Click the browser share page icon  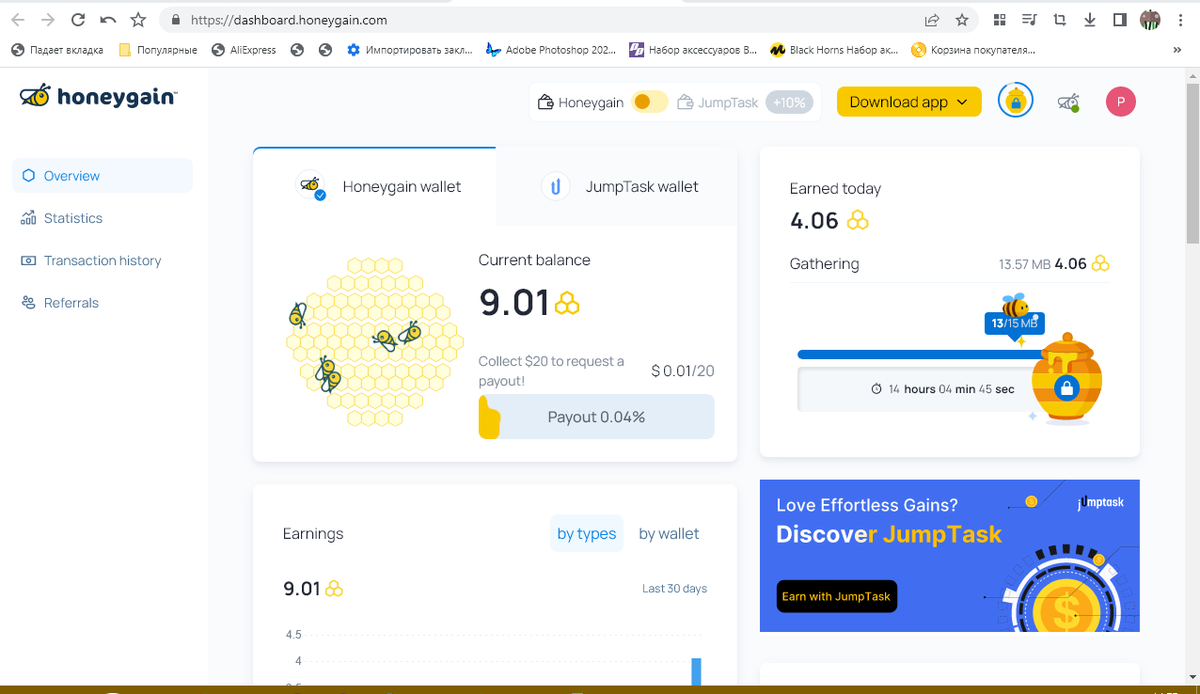(931, 19)
